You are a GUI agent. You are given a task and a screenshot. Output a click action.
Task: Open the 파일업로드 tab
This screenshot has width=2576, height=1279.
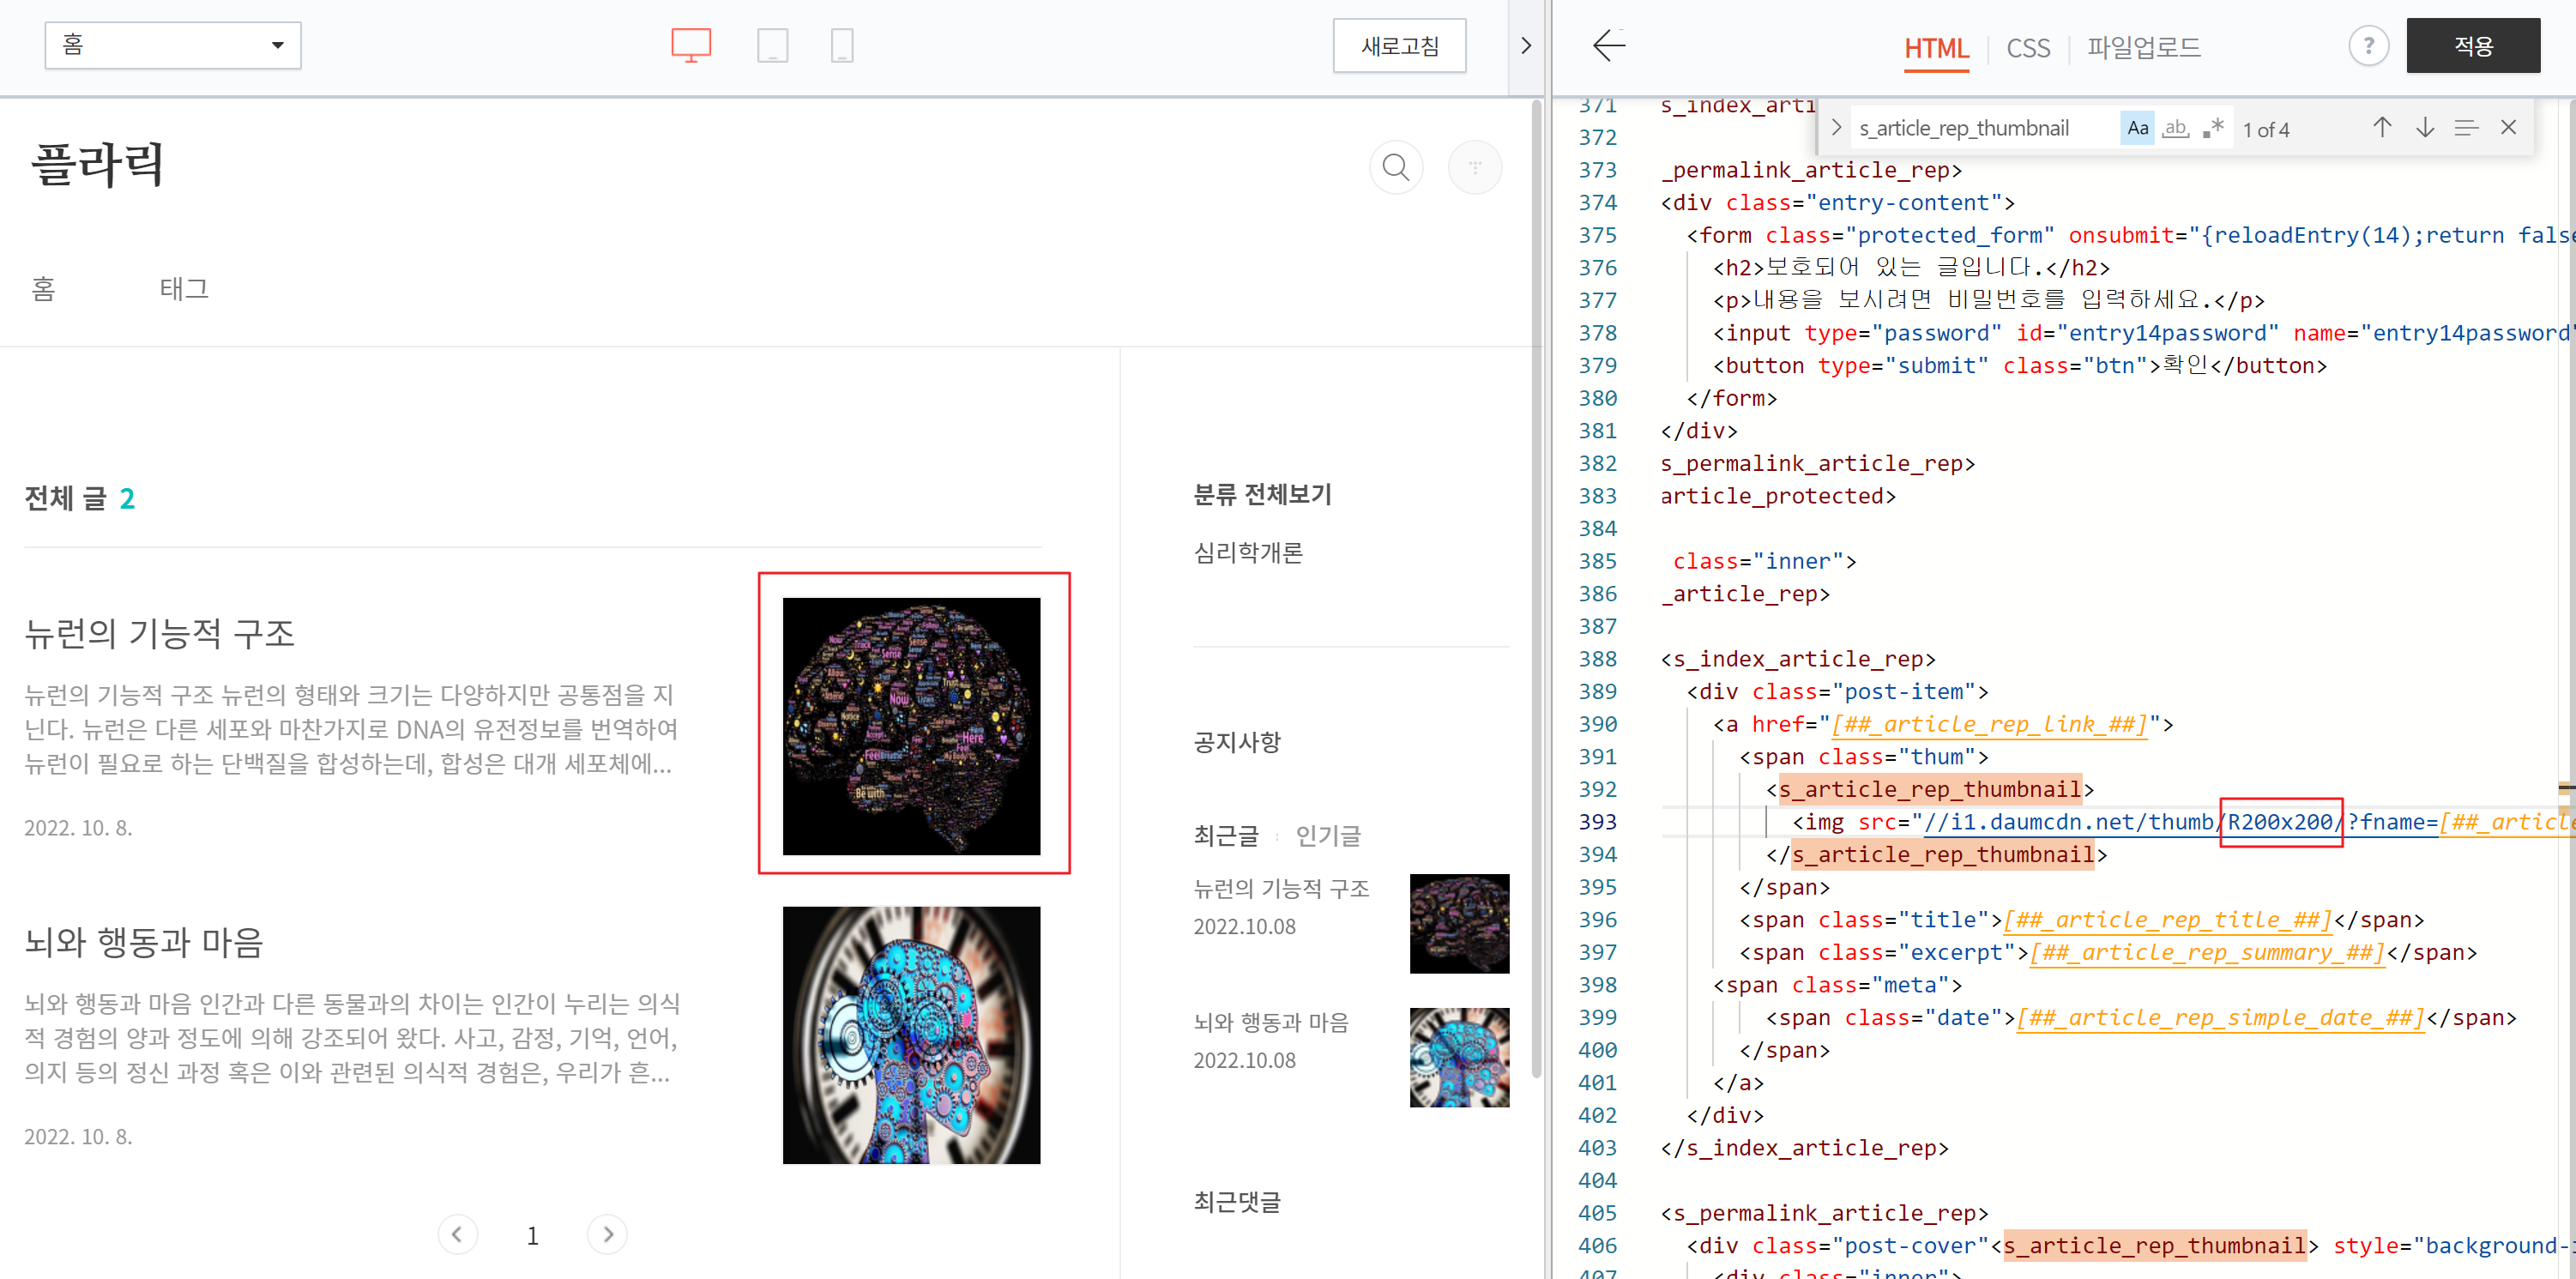tap(2143, 48)
